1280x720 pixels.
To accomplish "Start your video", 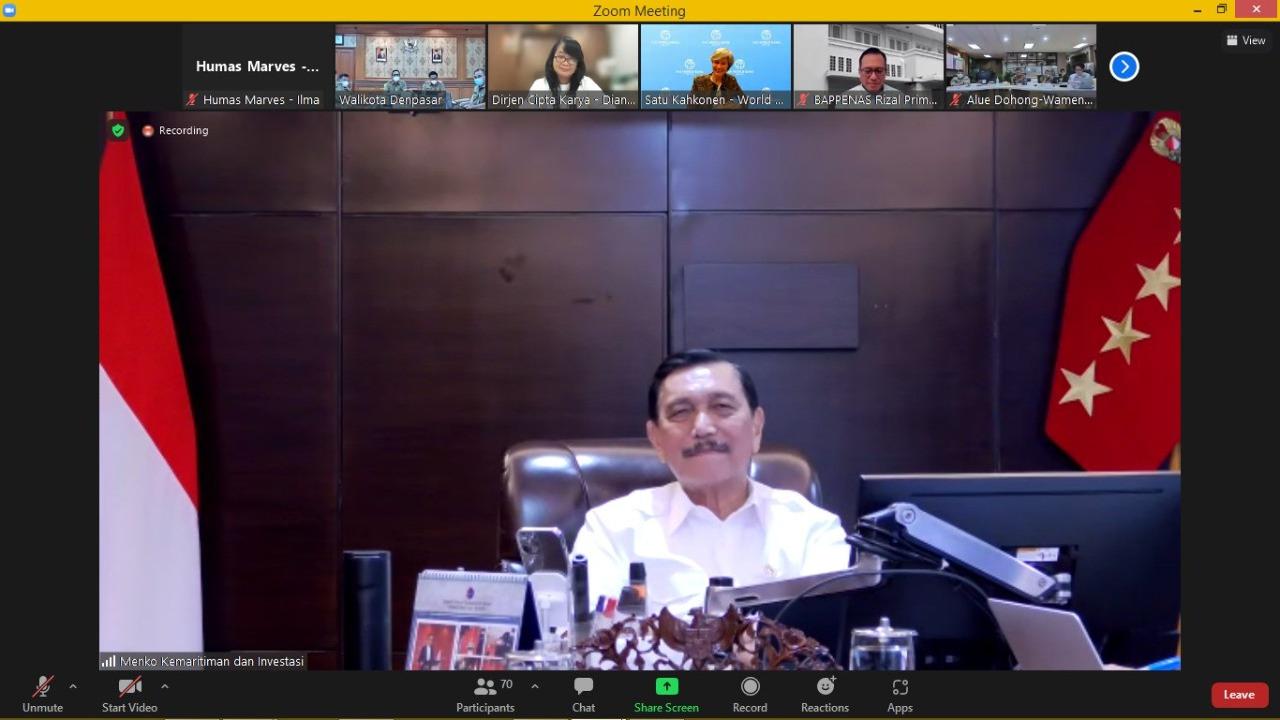I will pos(129,693).
